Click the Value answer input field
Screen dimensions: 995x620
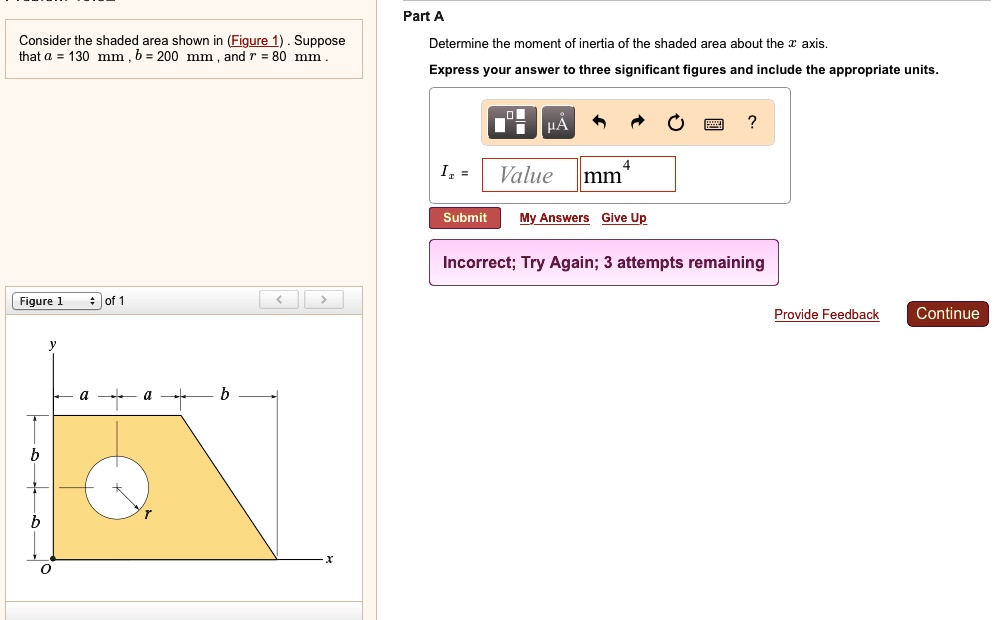pyautogui.click(x=529, y=174)
